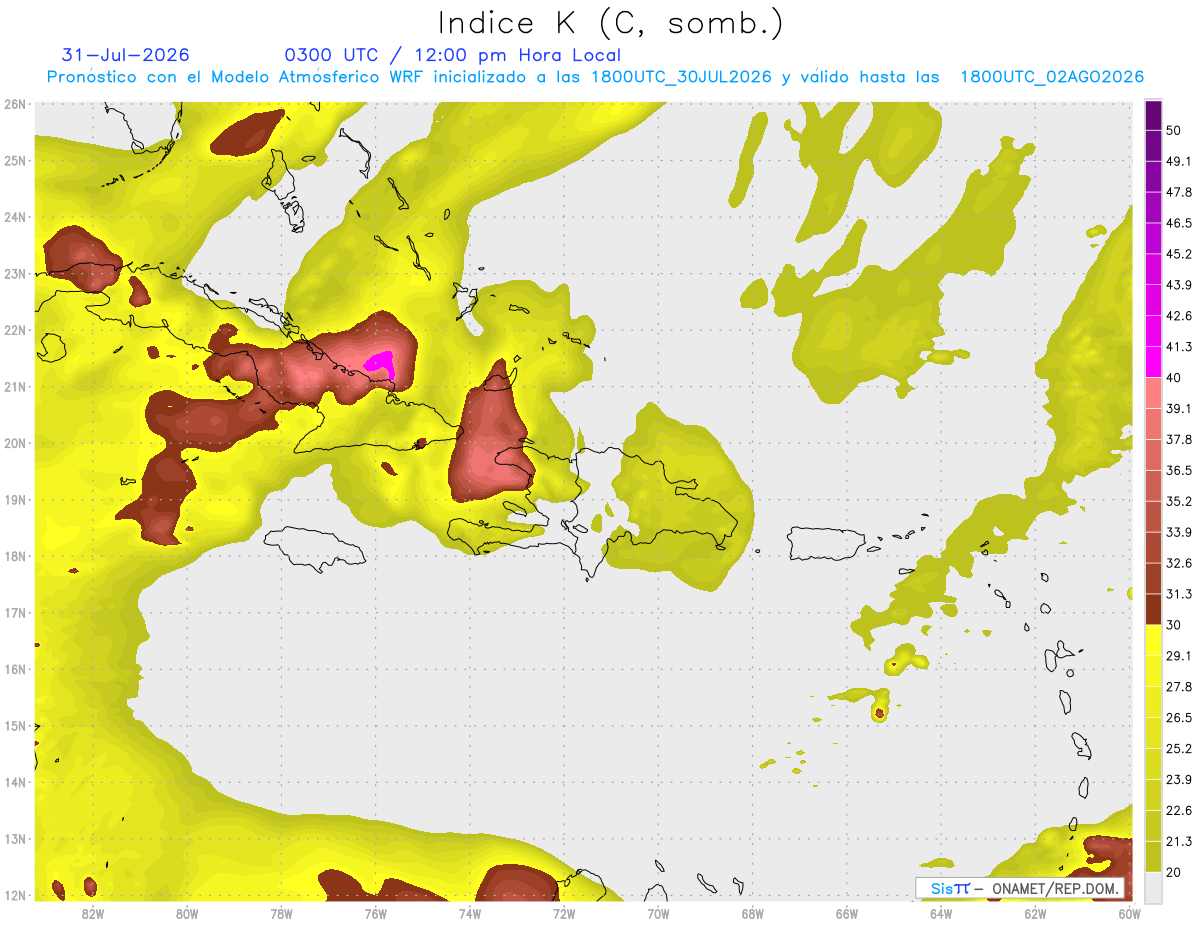1200x927 pixels.
Task: Click the colorbar value 49.1
Action: click(1178, 161)
